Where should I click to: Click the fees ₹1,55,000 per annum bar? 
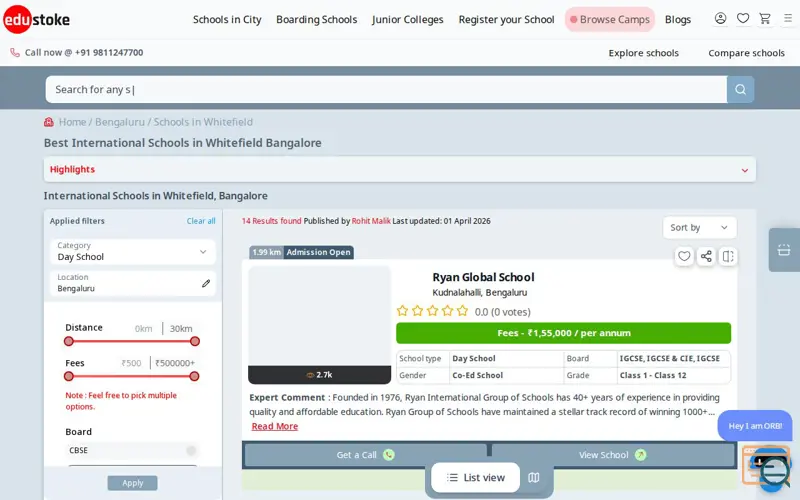[x=563, y=333]
